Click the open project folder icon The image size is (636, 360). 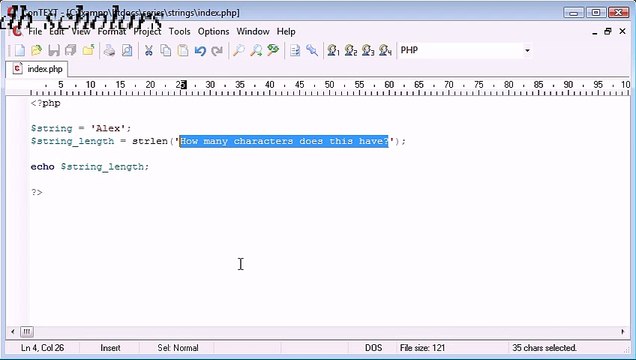[x=88, y=50]
